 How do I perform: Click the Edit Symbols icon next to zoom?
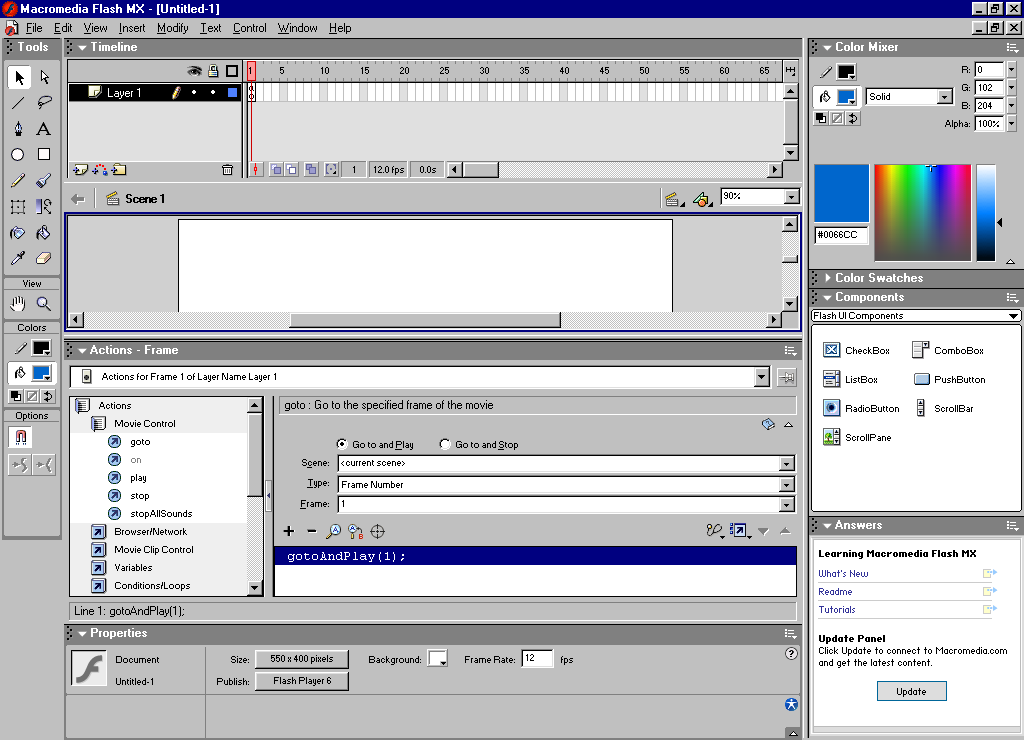tap(702, 199)
